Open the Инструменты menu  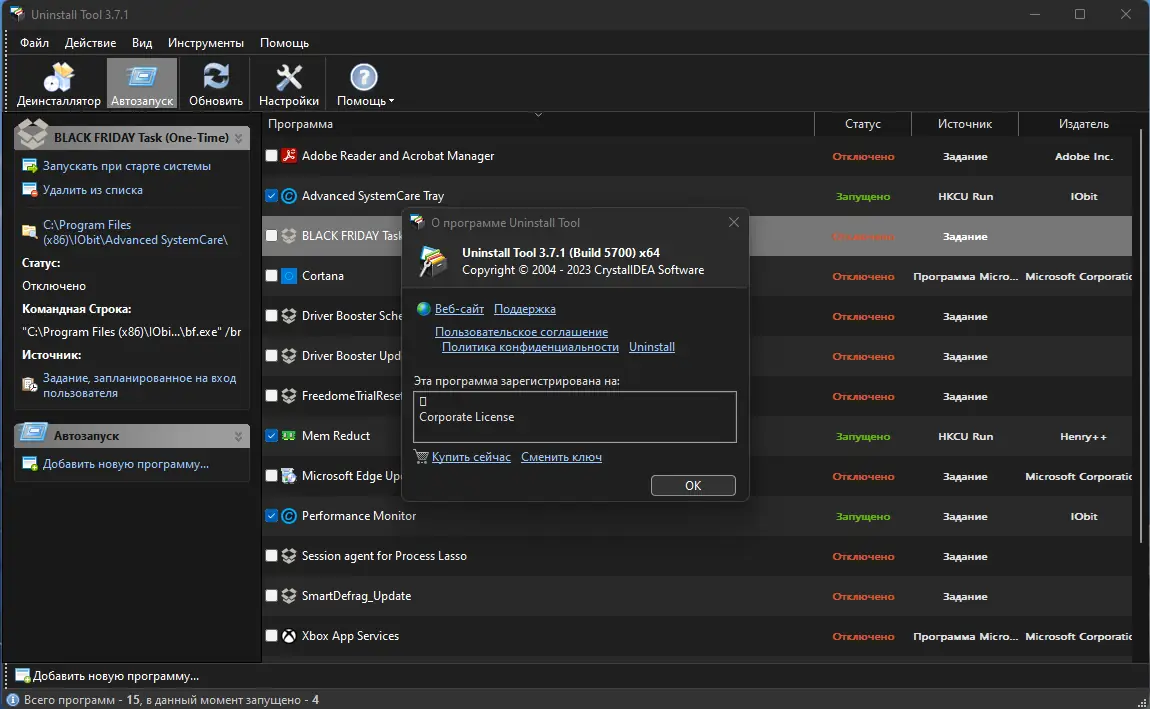point(206,43)
